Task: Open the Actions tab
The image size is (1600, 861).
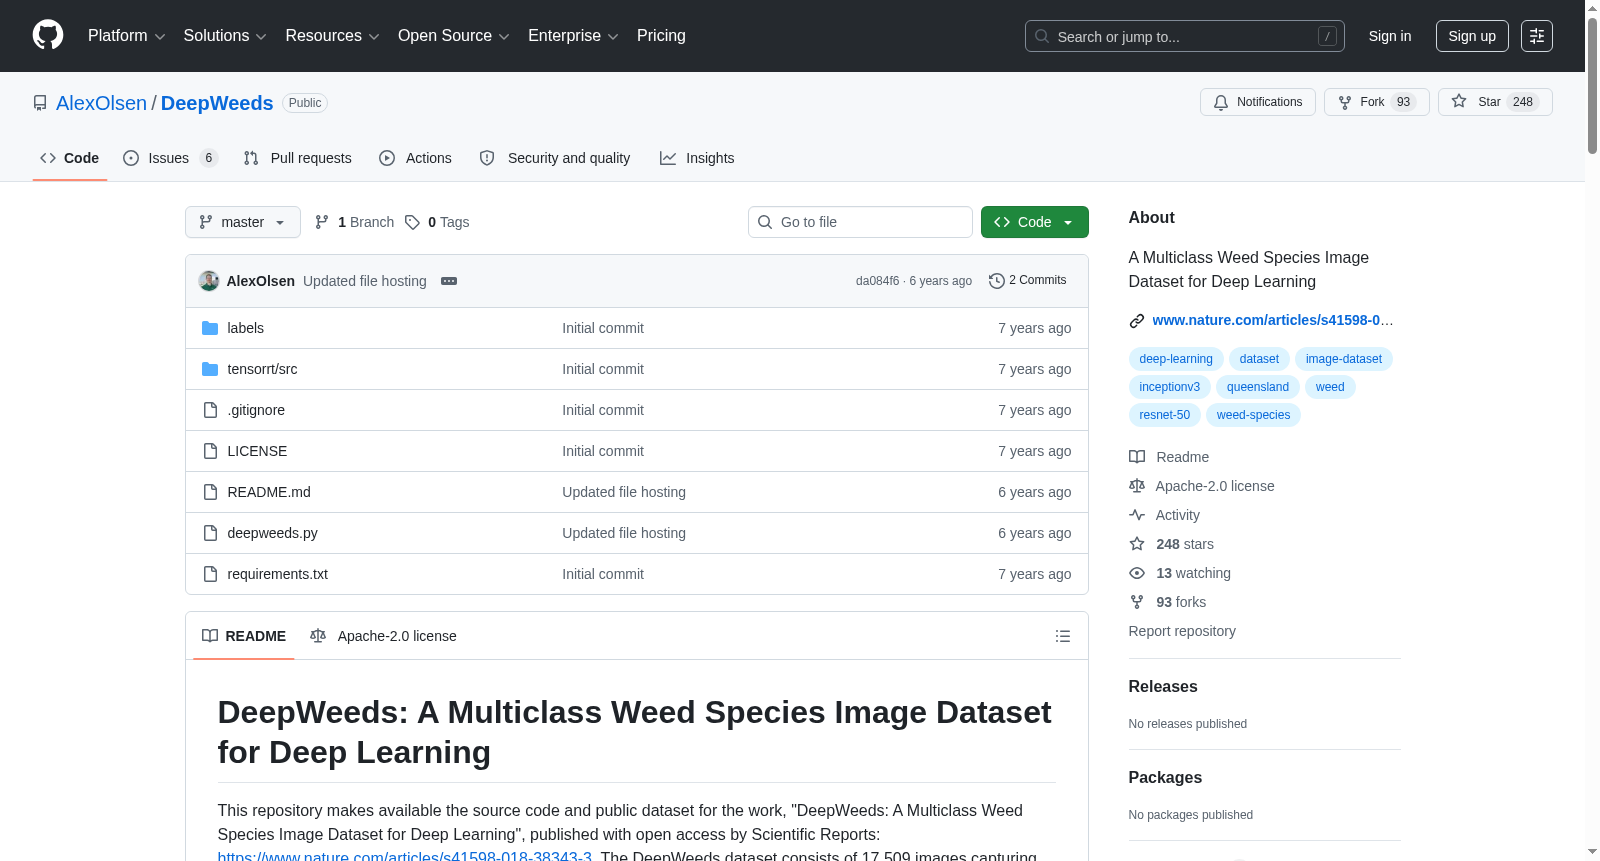Action: [x=416, y=158]
